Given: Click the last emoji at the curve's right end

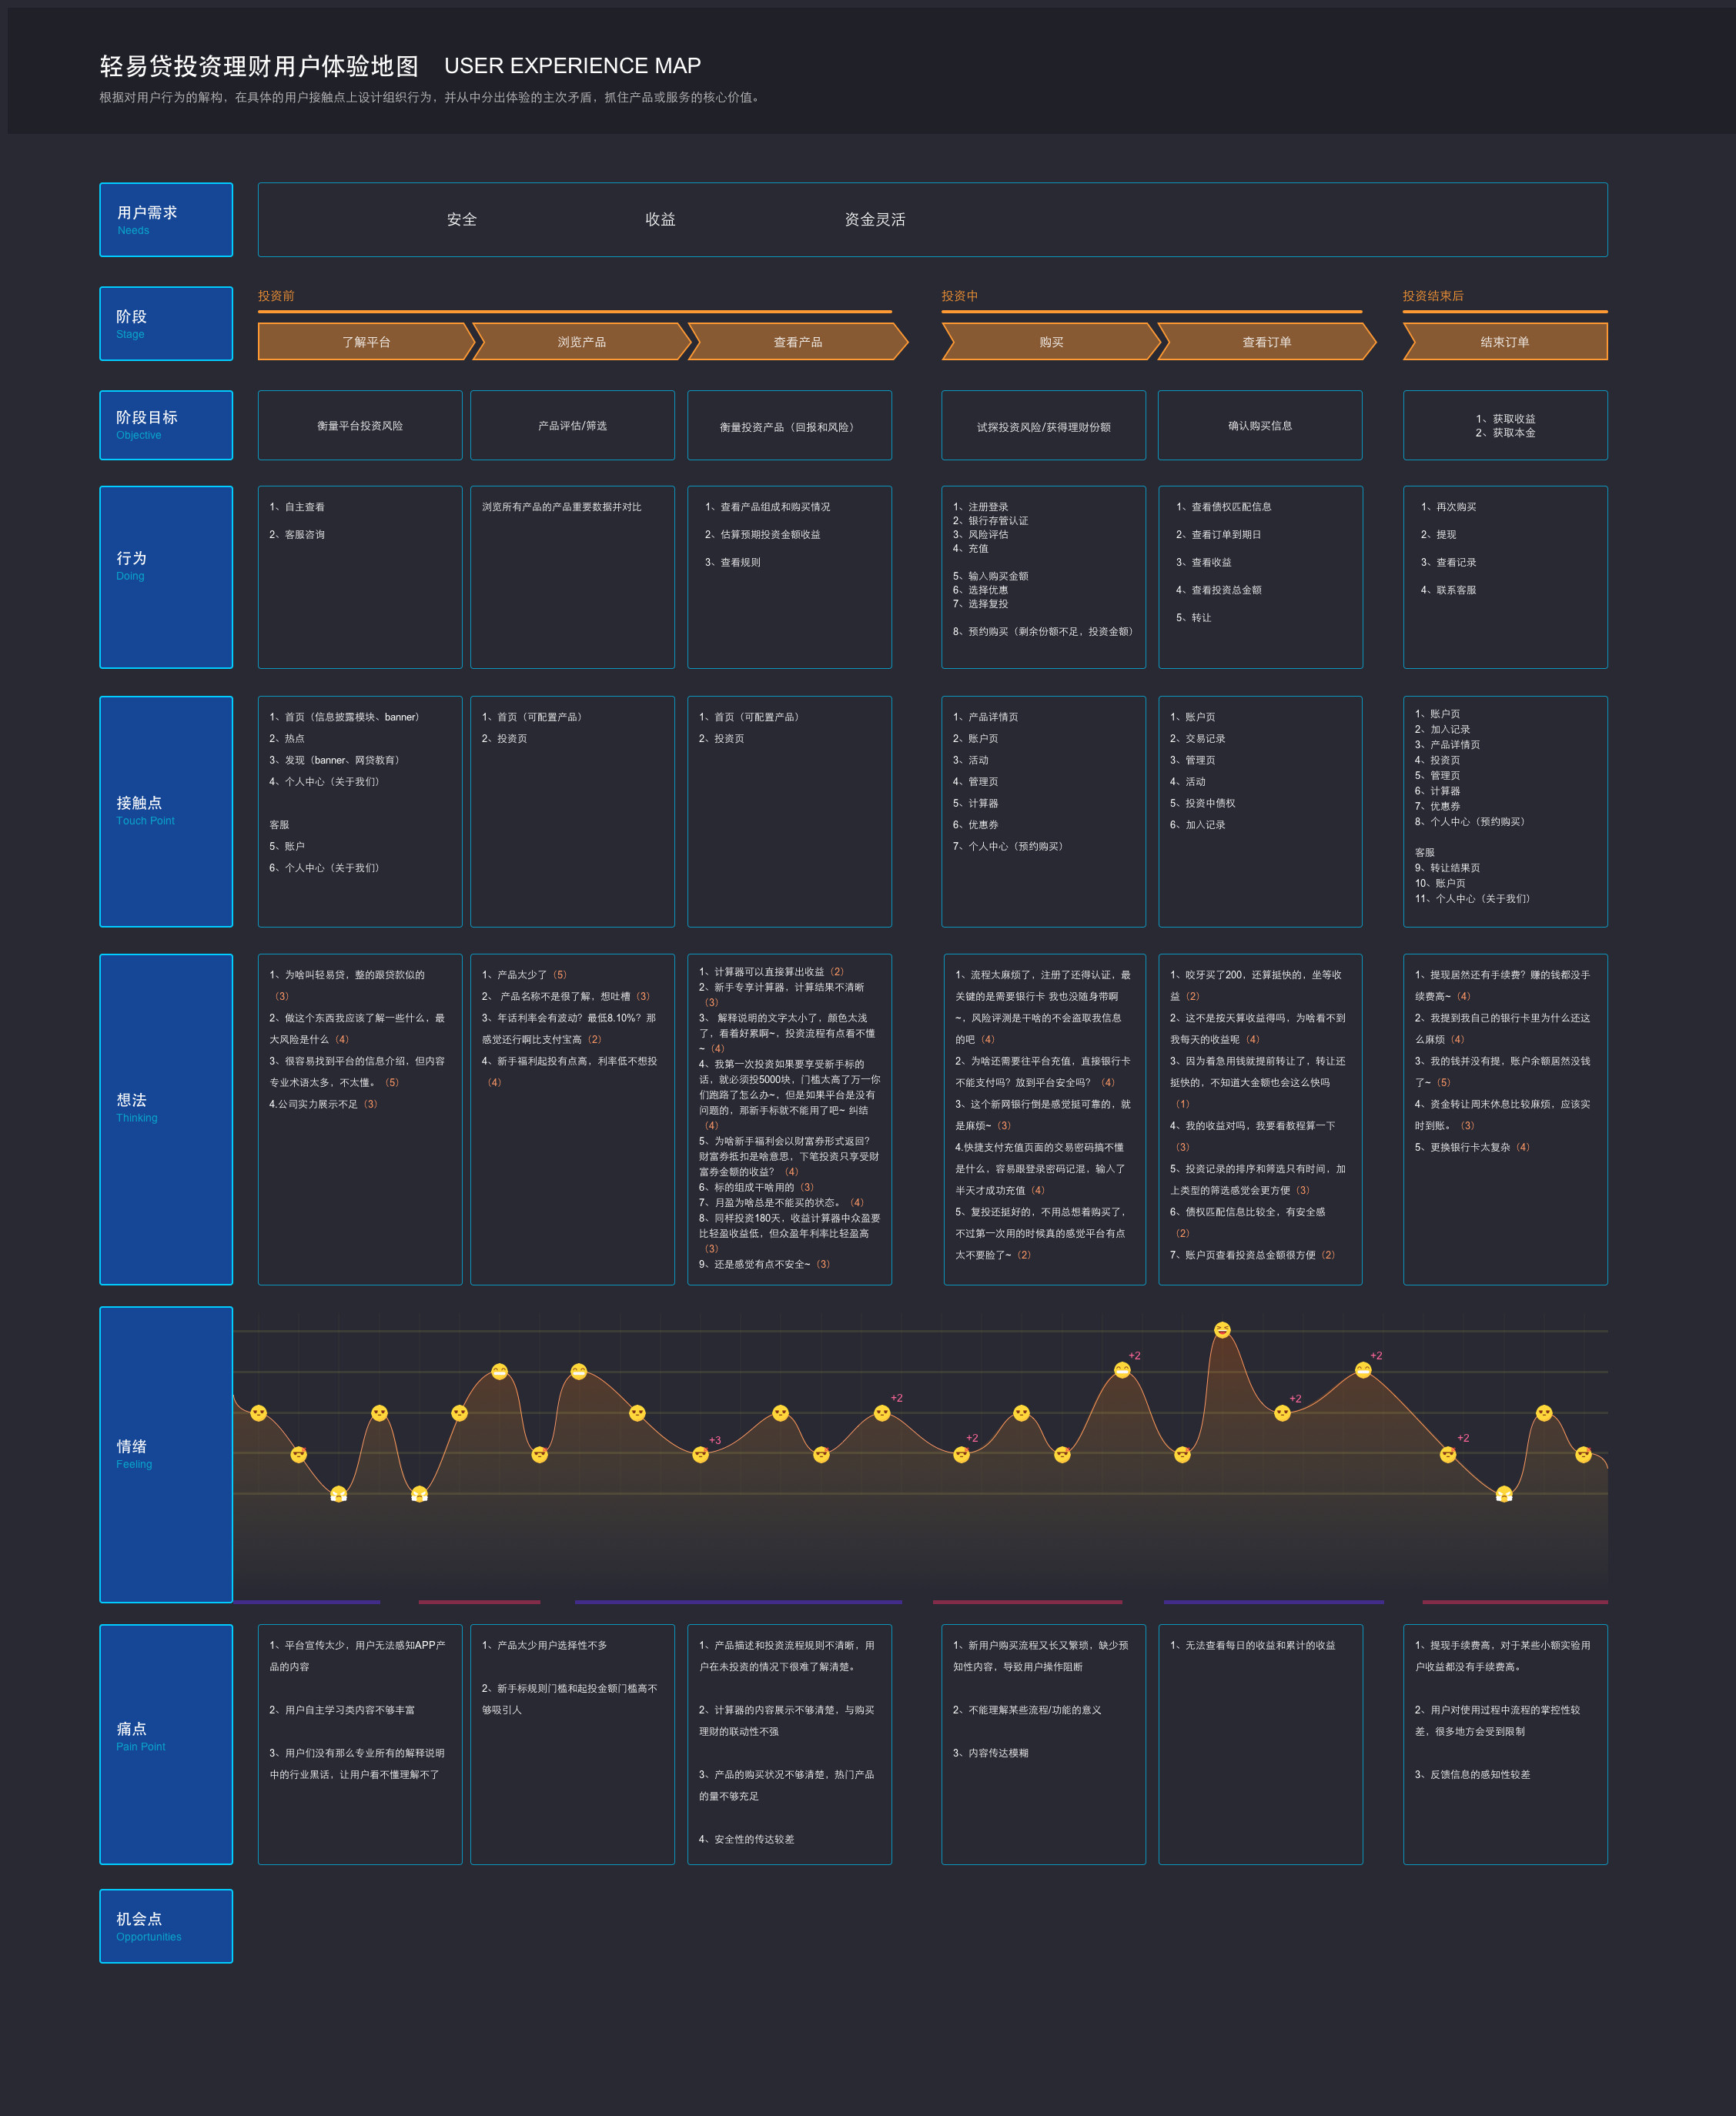Looking at the screenshot, I should (1583, 1454).
